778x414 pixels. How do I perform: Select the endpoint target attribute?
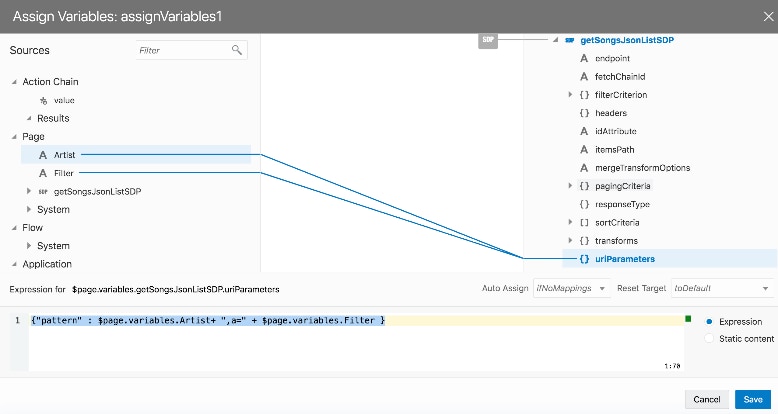[612, 59]
